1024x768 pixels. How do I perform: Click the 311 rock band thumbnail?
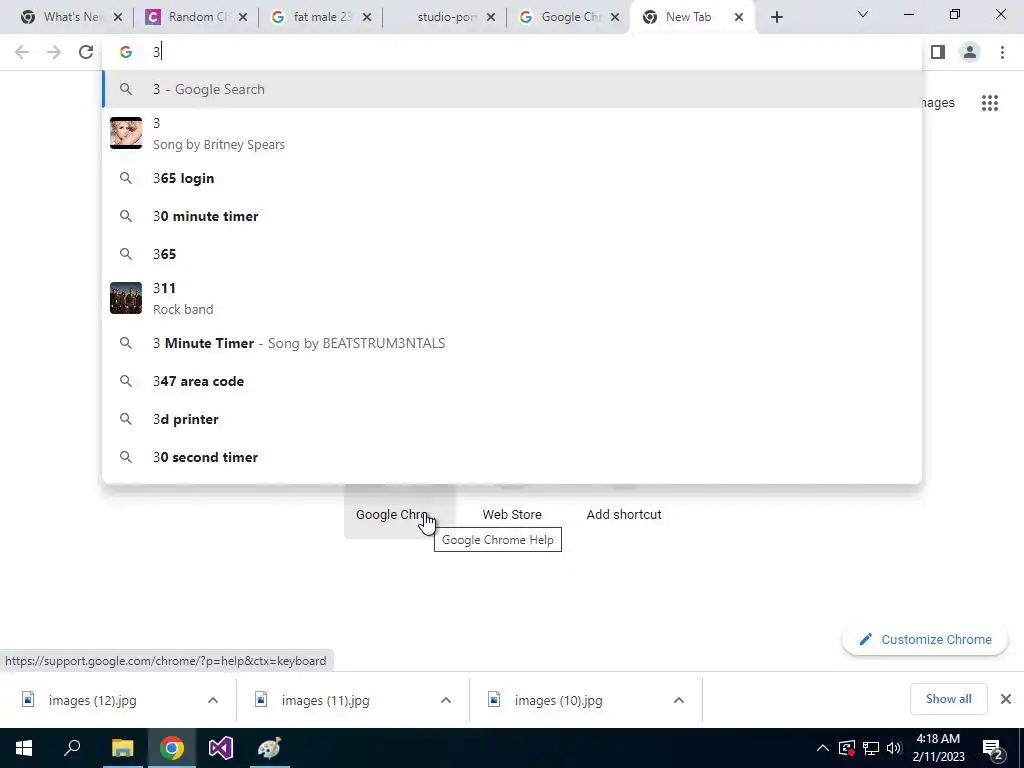[x=126, y=298]
